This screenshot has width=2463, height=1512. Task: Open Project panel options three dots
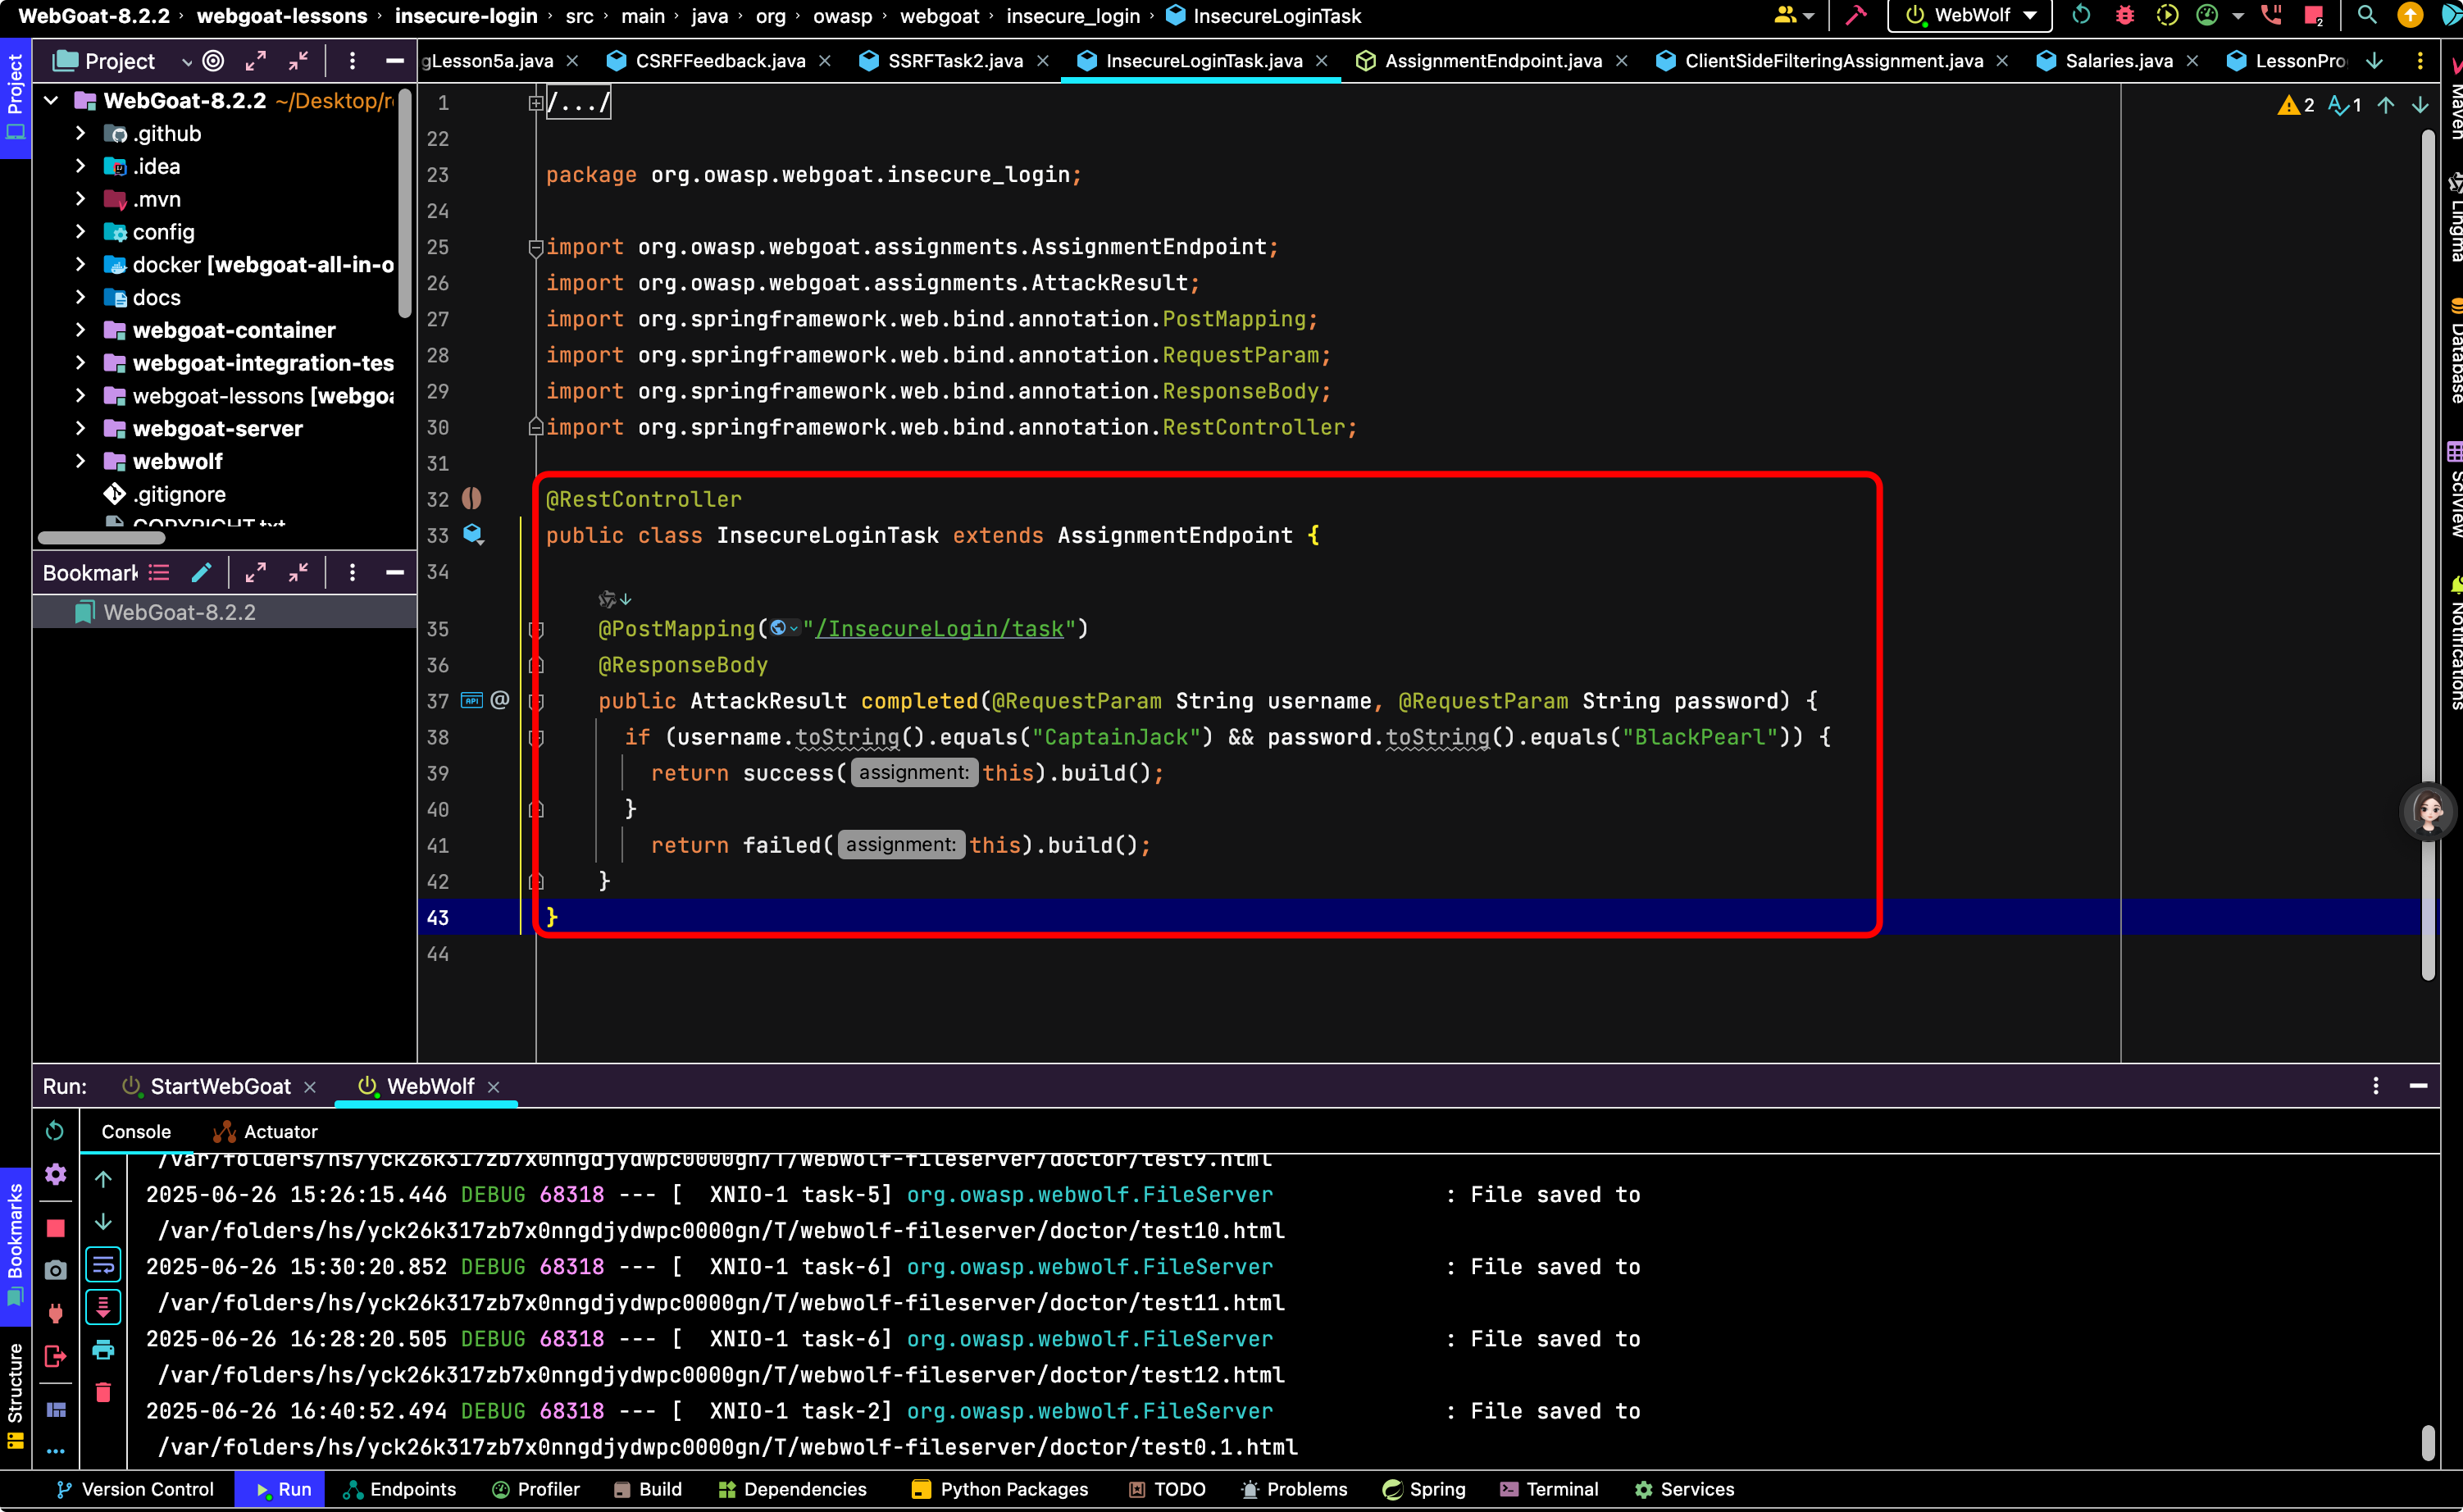[352, 61]
